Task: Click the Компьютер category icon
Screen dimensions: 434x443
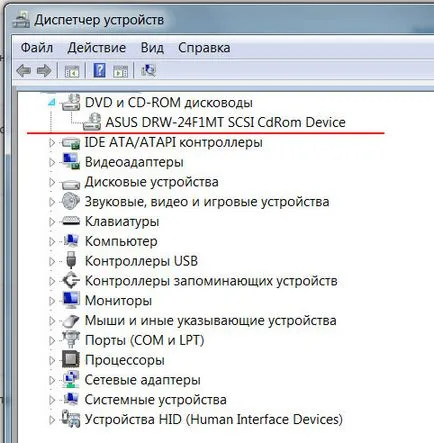Action: click(x=71, y=241)
